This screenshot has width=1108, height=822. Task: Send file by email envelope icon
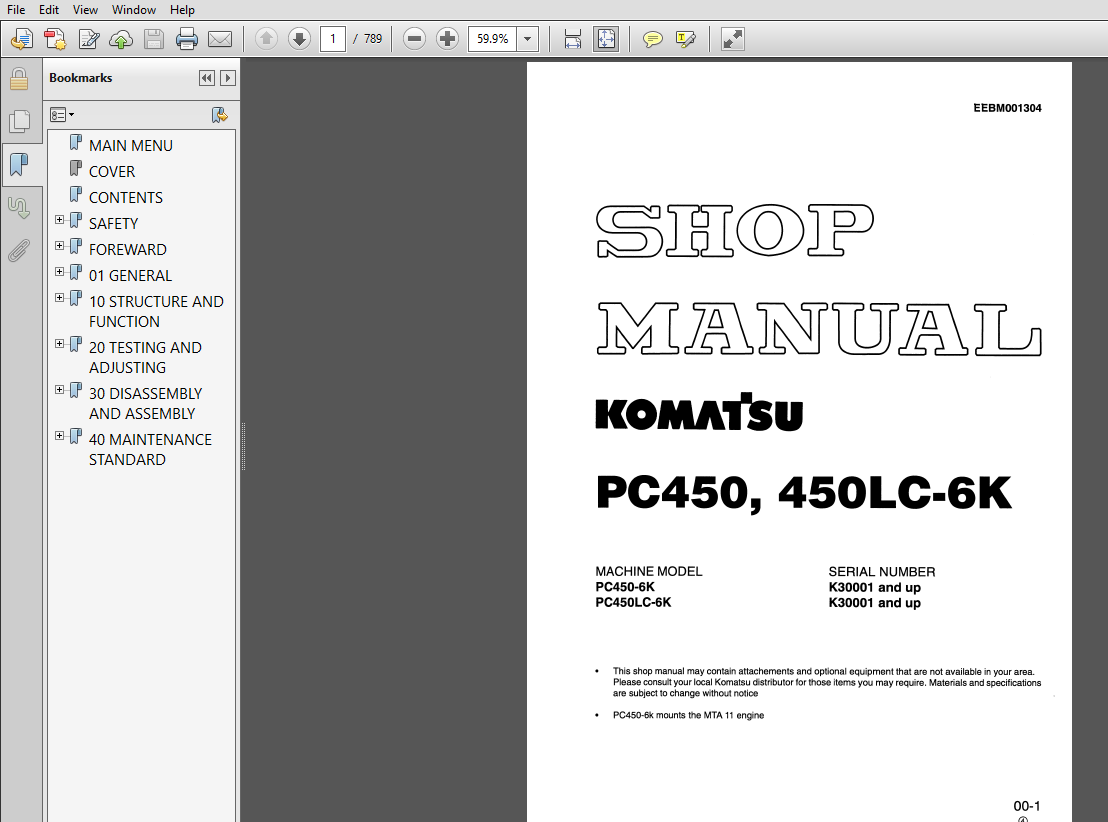[x=220, y=39]
